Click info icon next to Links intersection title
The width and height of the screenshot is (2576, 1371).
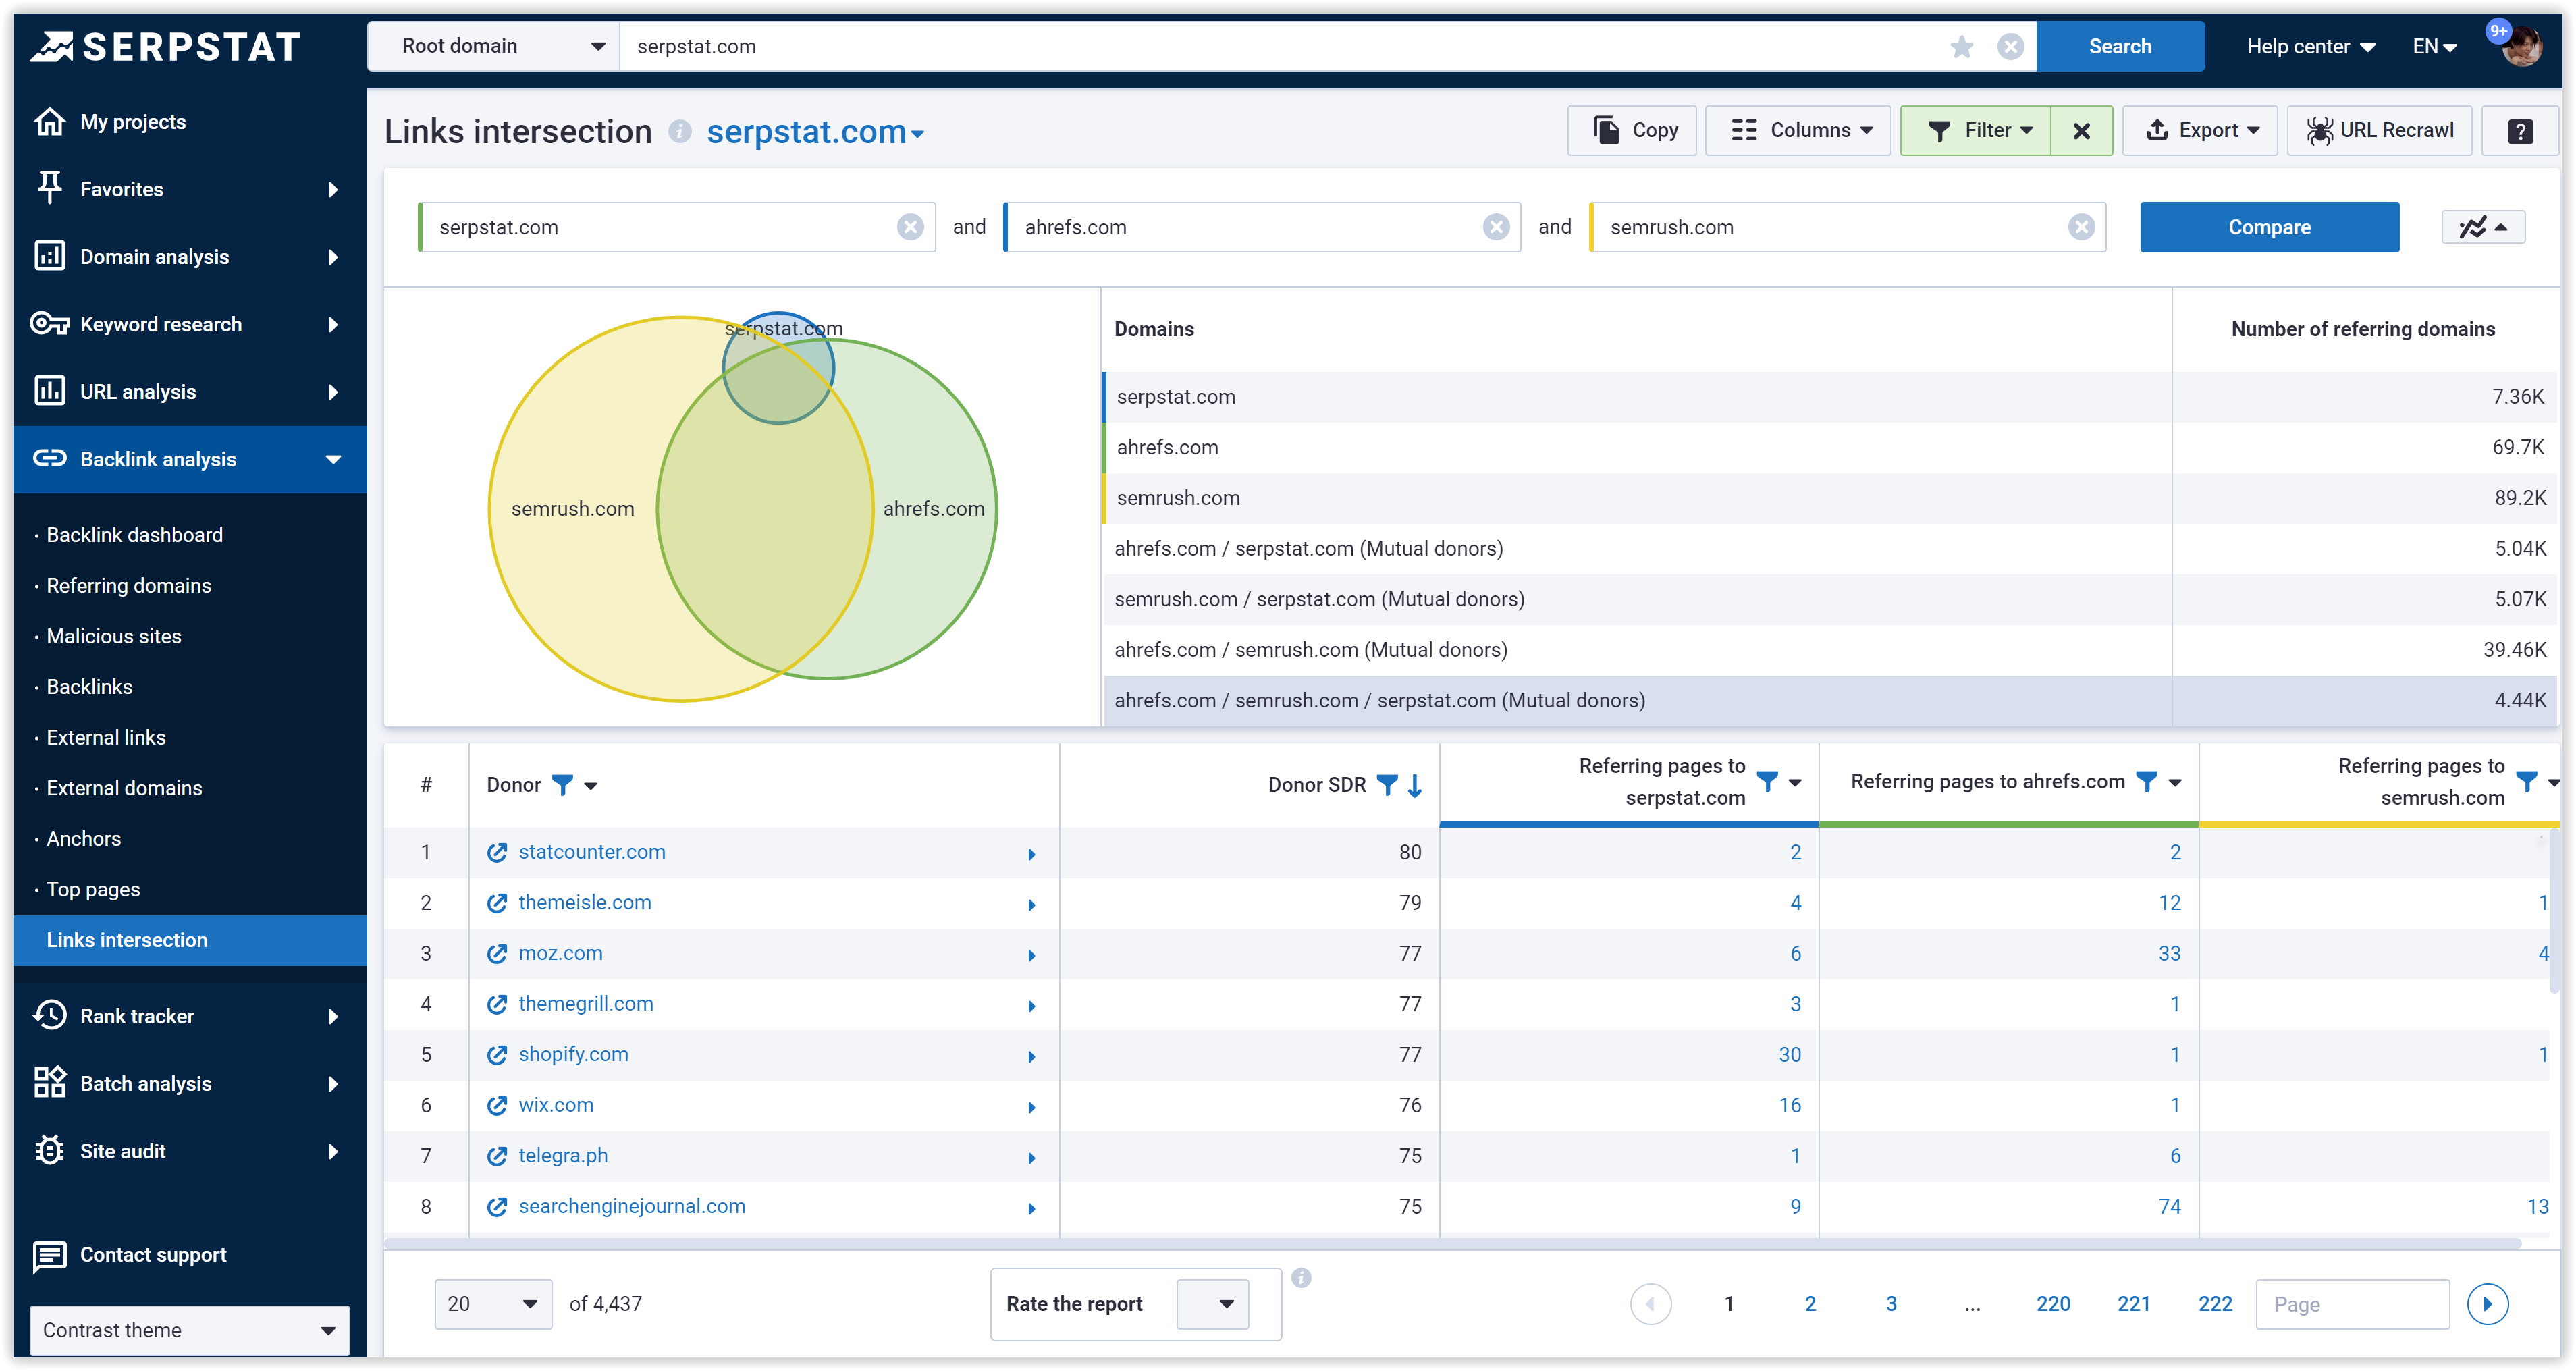click(x=680, y=132)
